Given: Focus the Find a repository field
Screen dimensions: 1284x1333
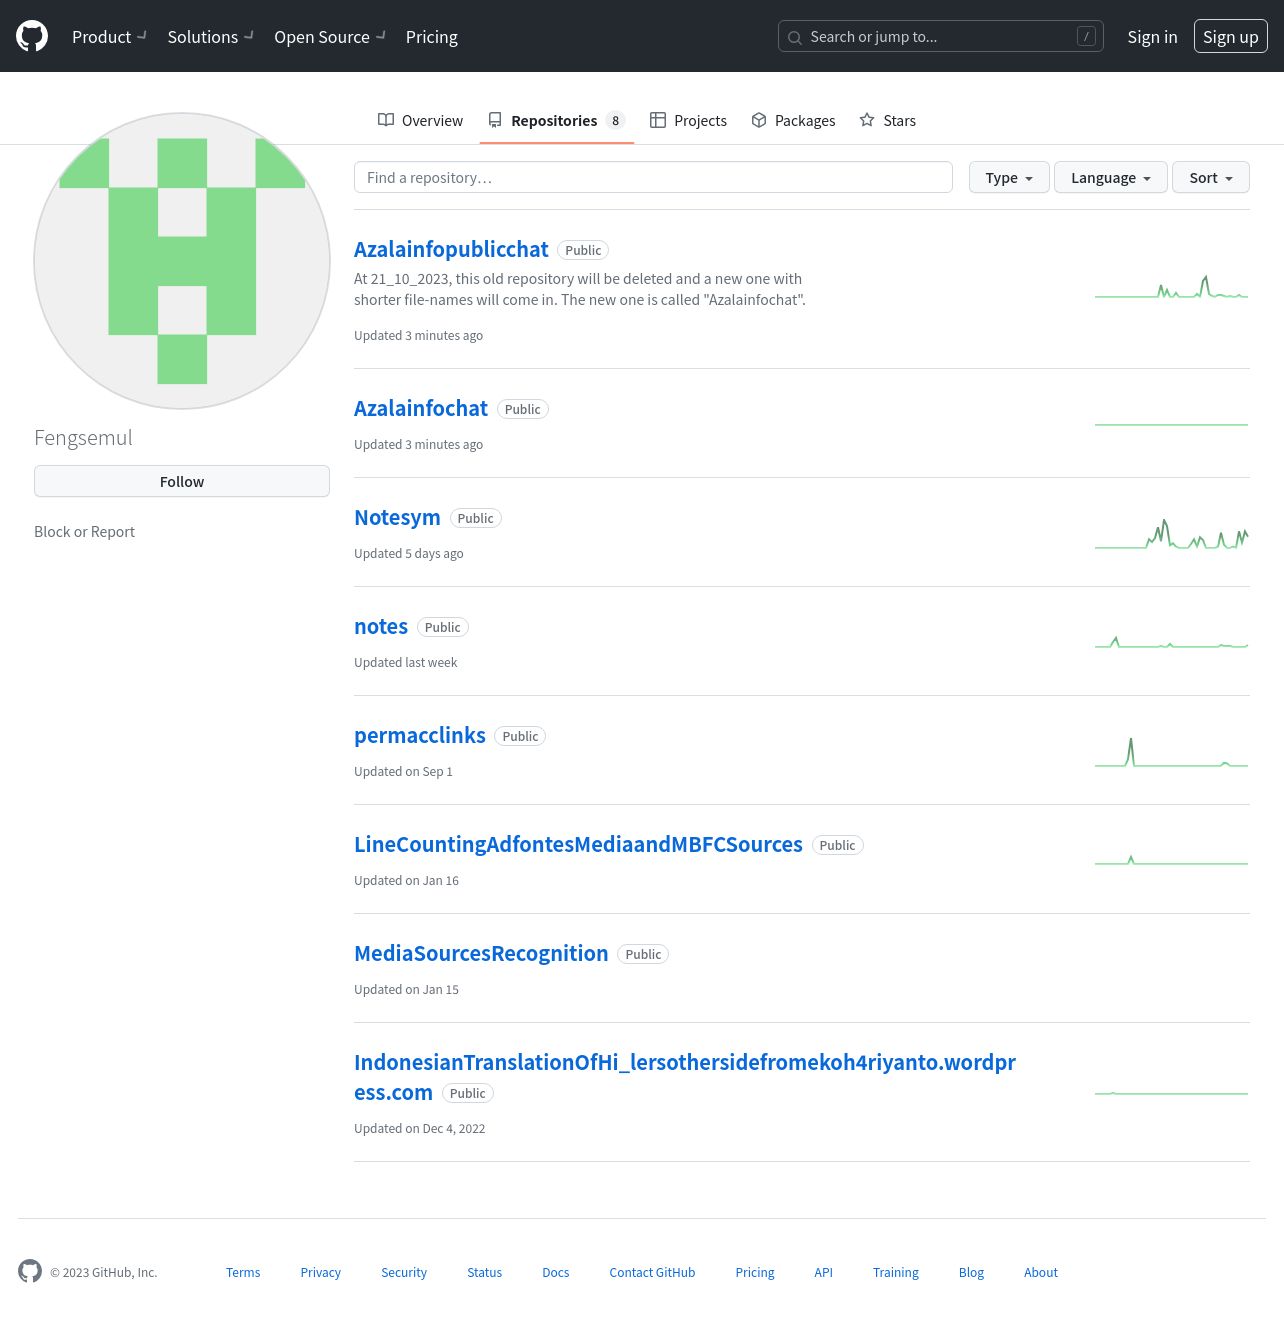Looking at the screenshot, I should [x=653, y=177].
